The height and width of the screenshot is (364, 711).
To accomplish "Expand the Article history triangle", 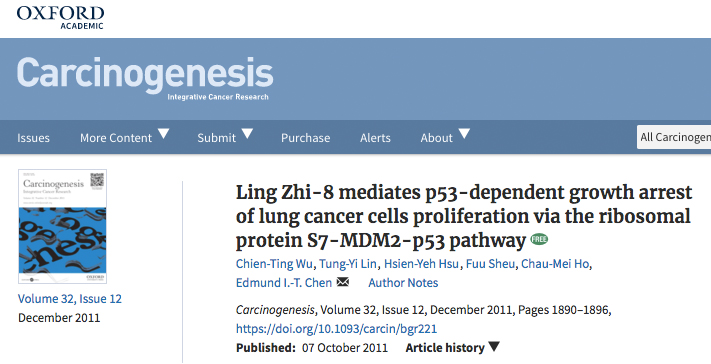I will pos(494,347).
